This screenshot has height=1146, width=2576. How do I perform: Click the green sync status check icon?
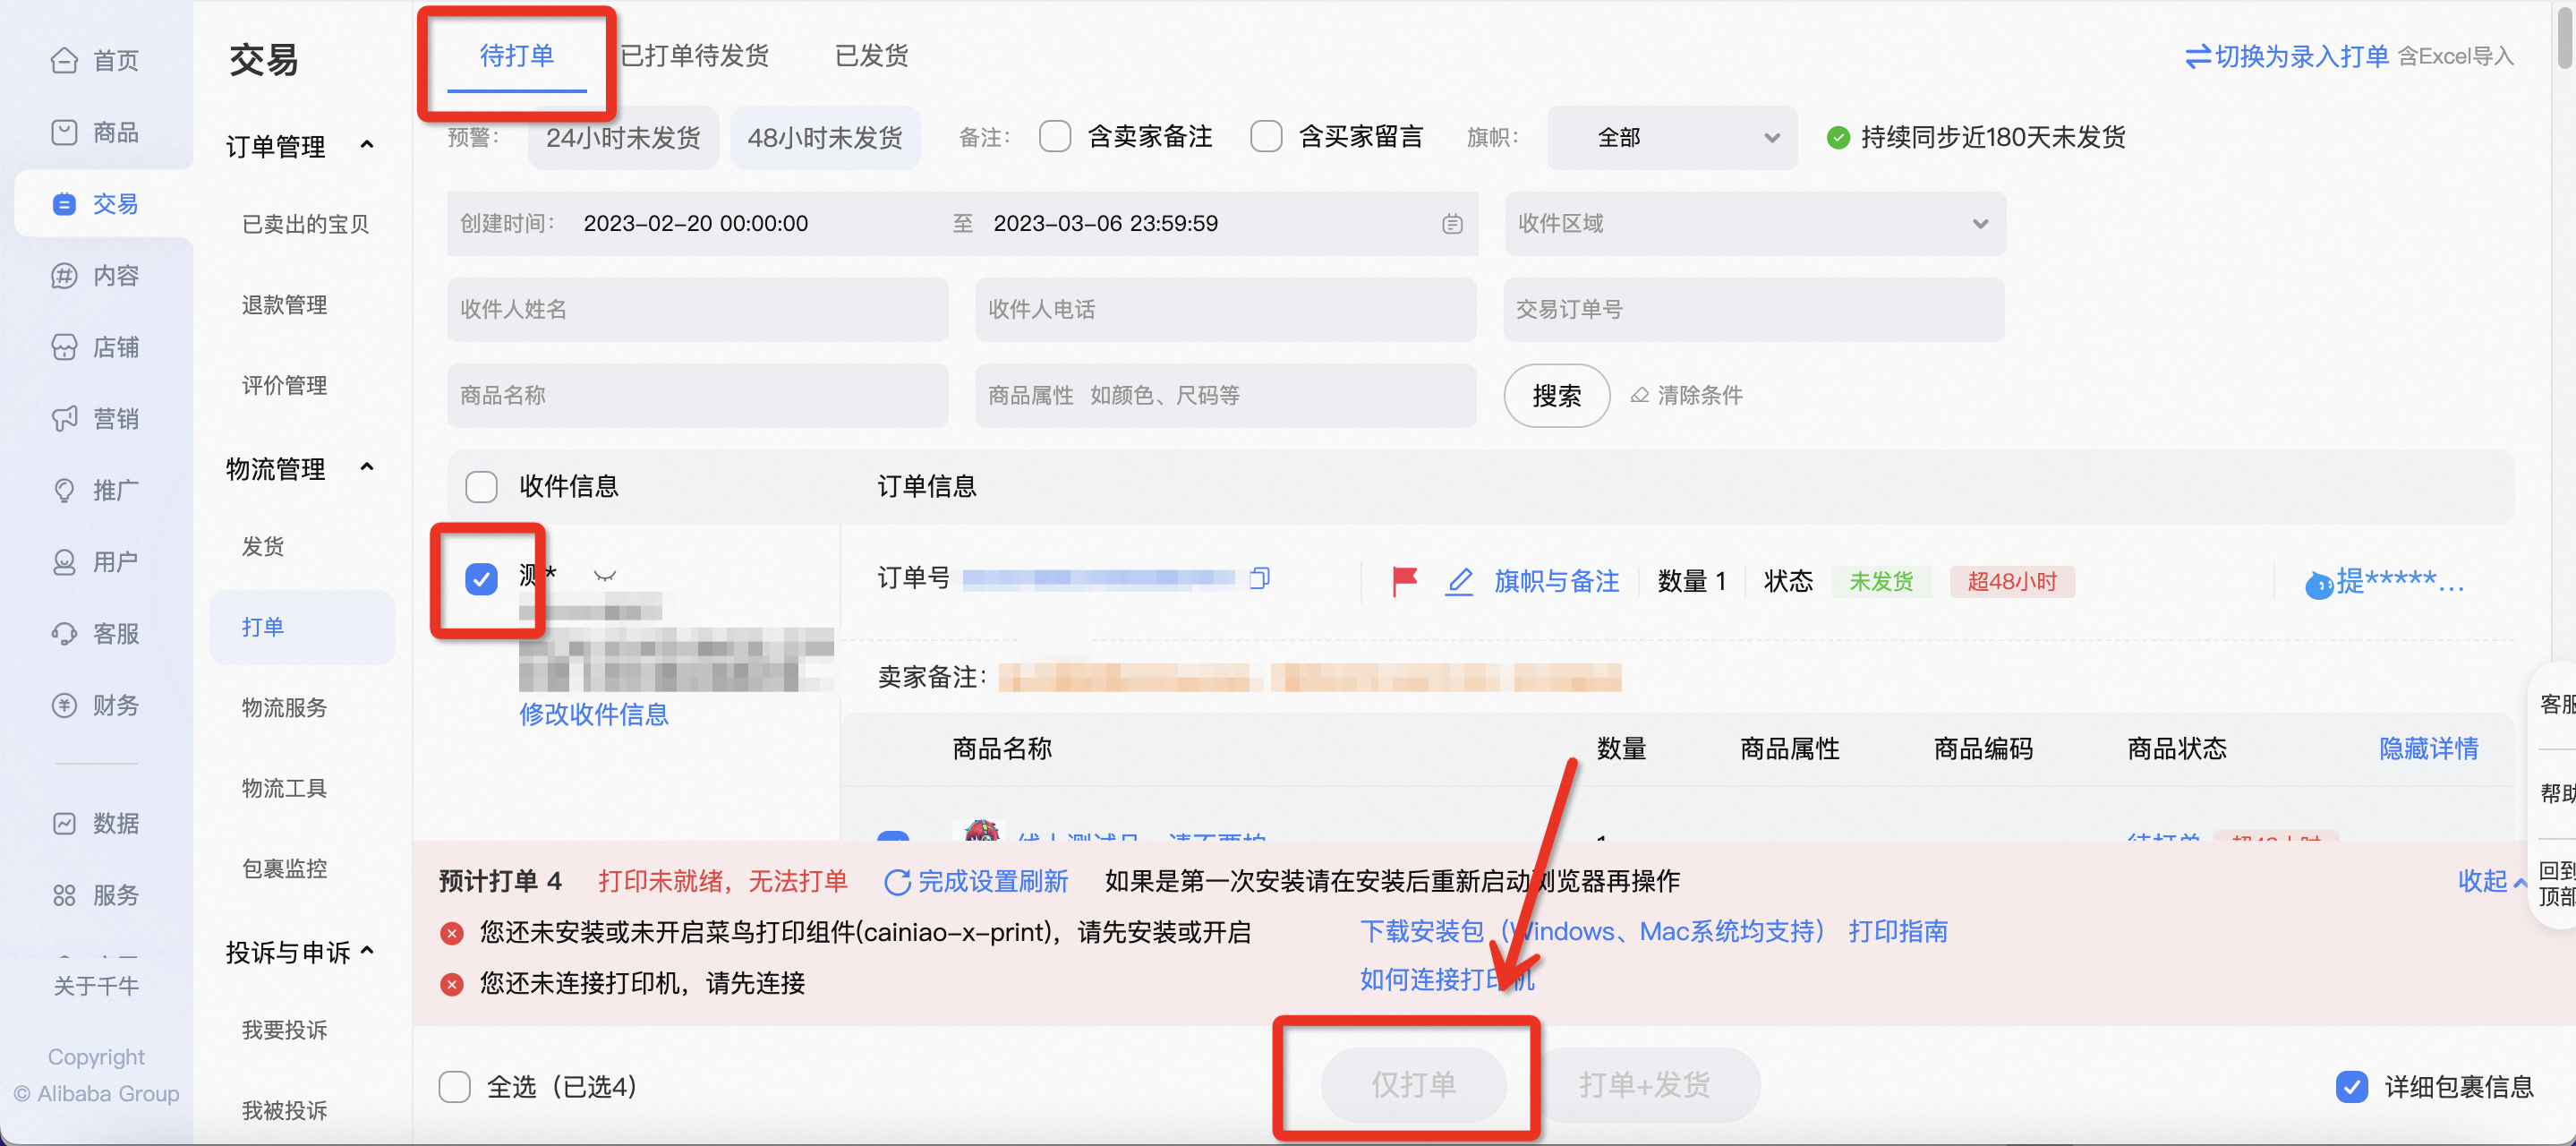coord(1838,137)
